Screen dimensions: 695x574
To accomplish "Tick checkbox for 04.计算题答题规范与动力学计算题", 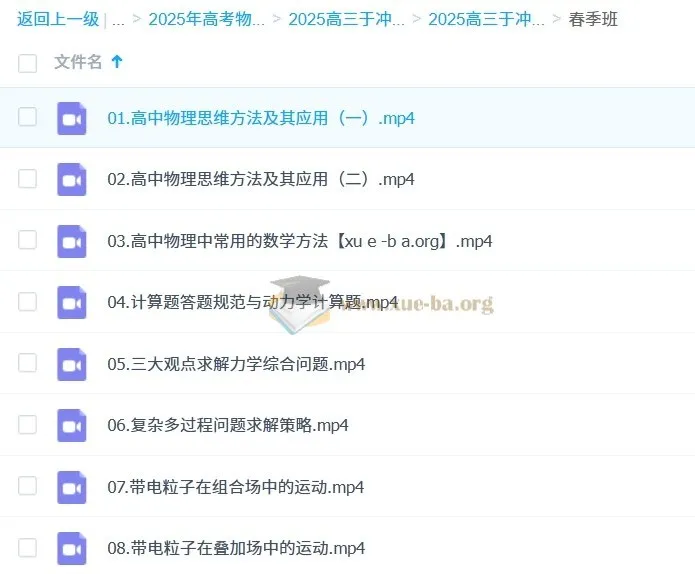I will [x=27, y=301].
